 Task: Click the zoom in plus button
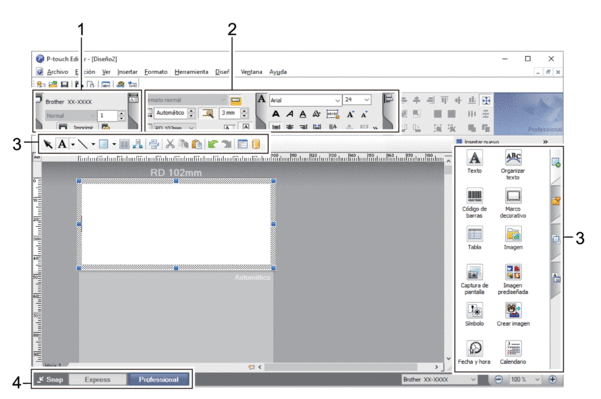point(552,379)
